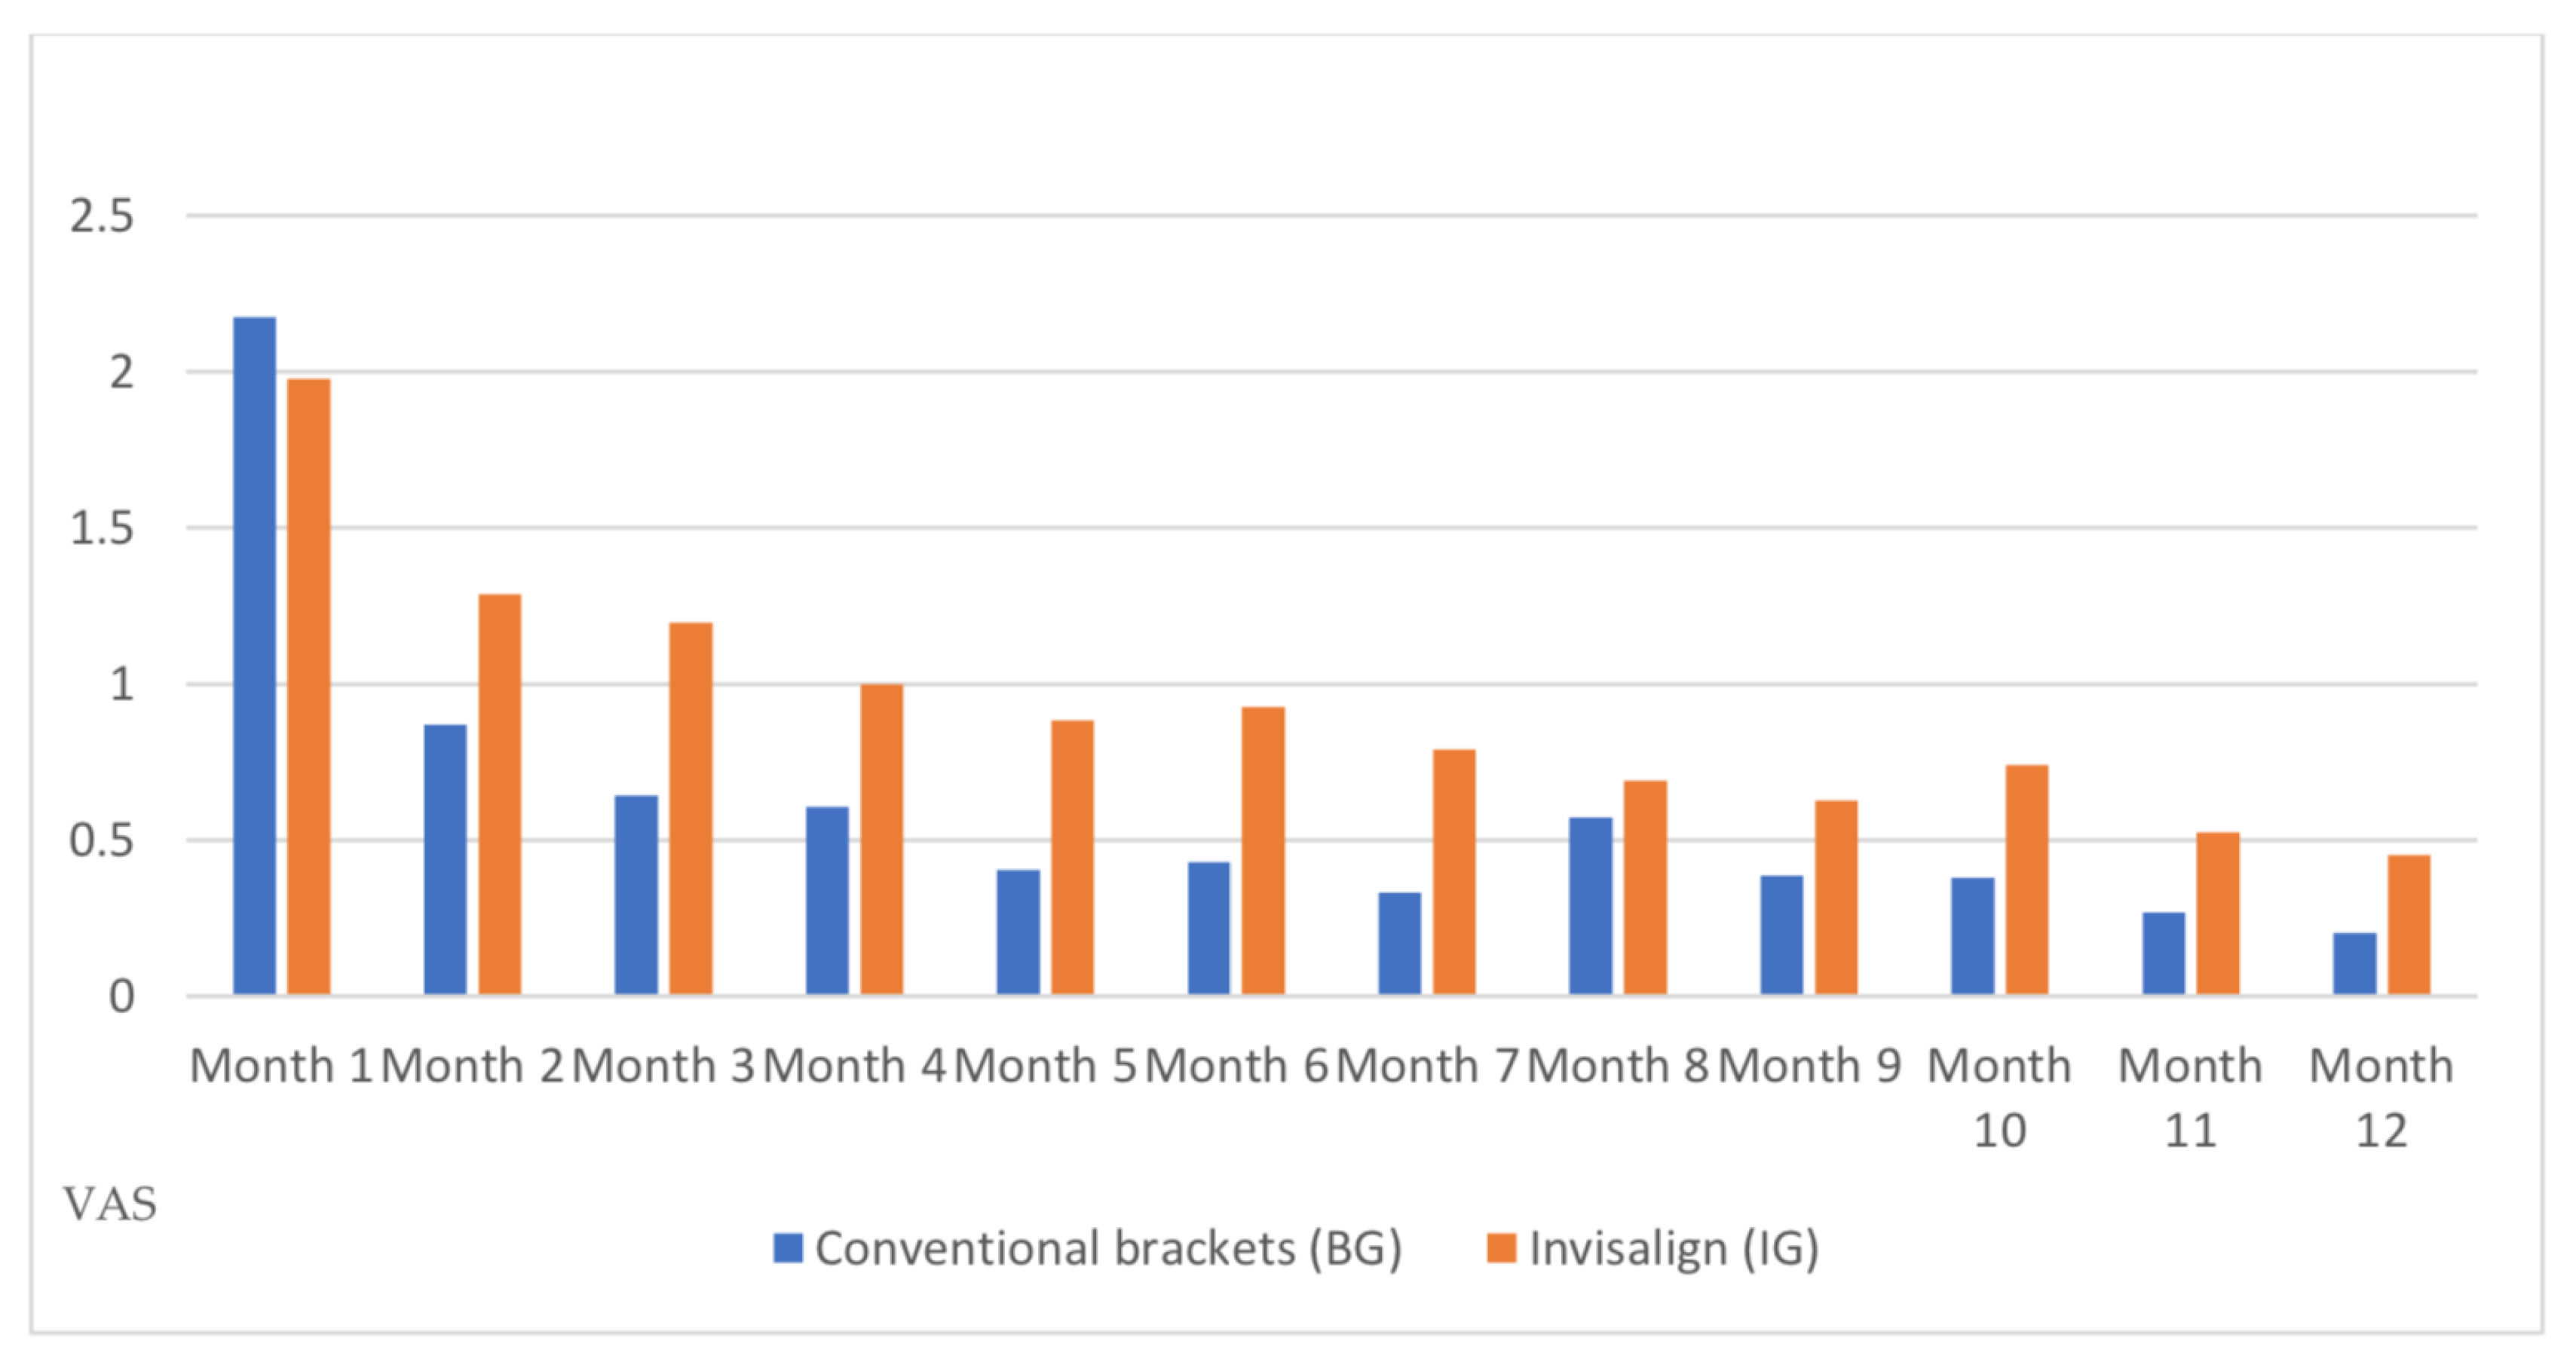Click the Conventional brackets (BG) legend label
The height and width of the screenshot is (1371, 2576).
1108,1248
